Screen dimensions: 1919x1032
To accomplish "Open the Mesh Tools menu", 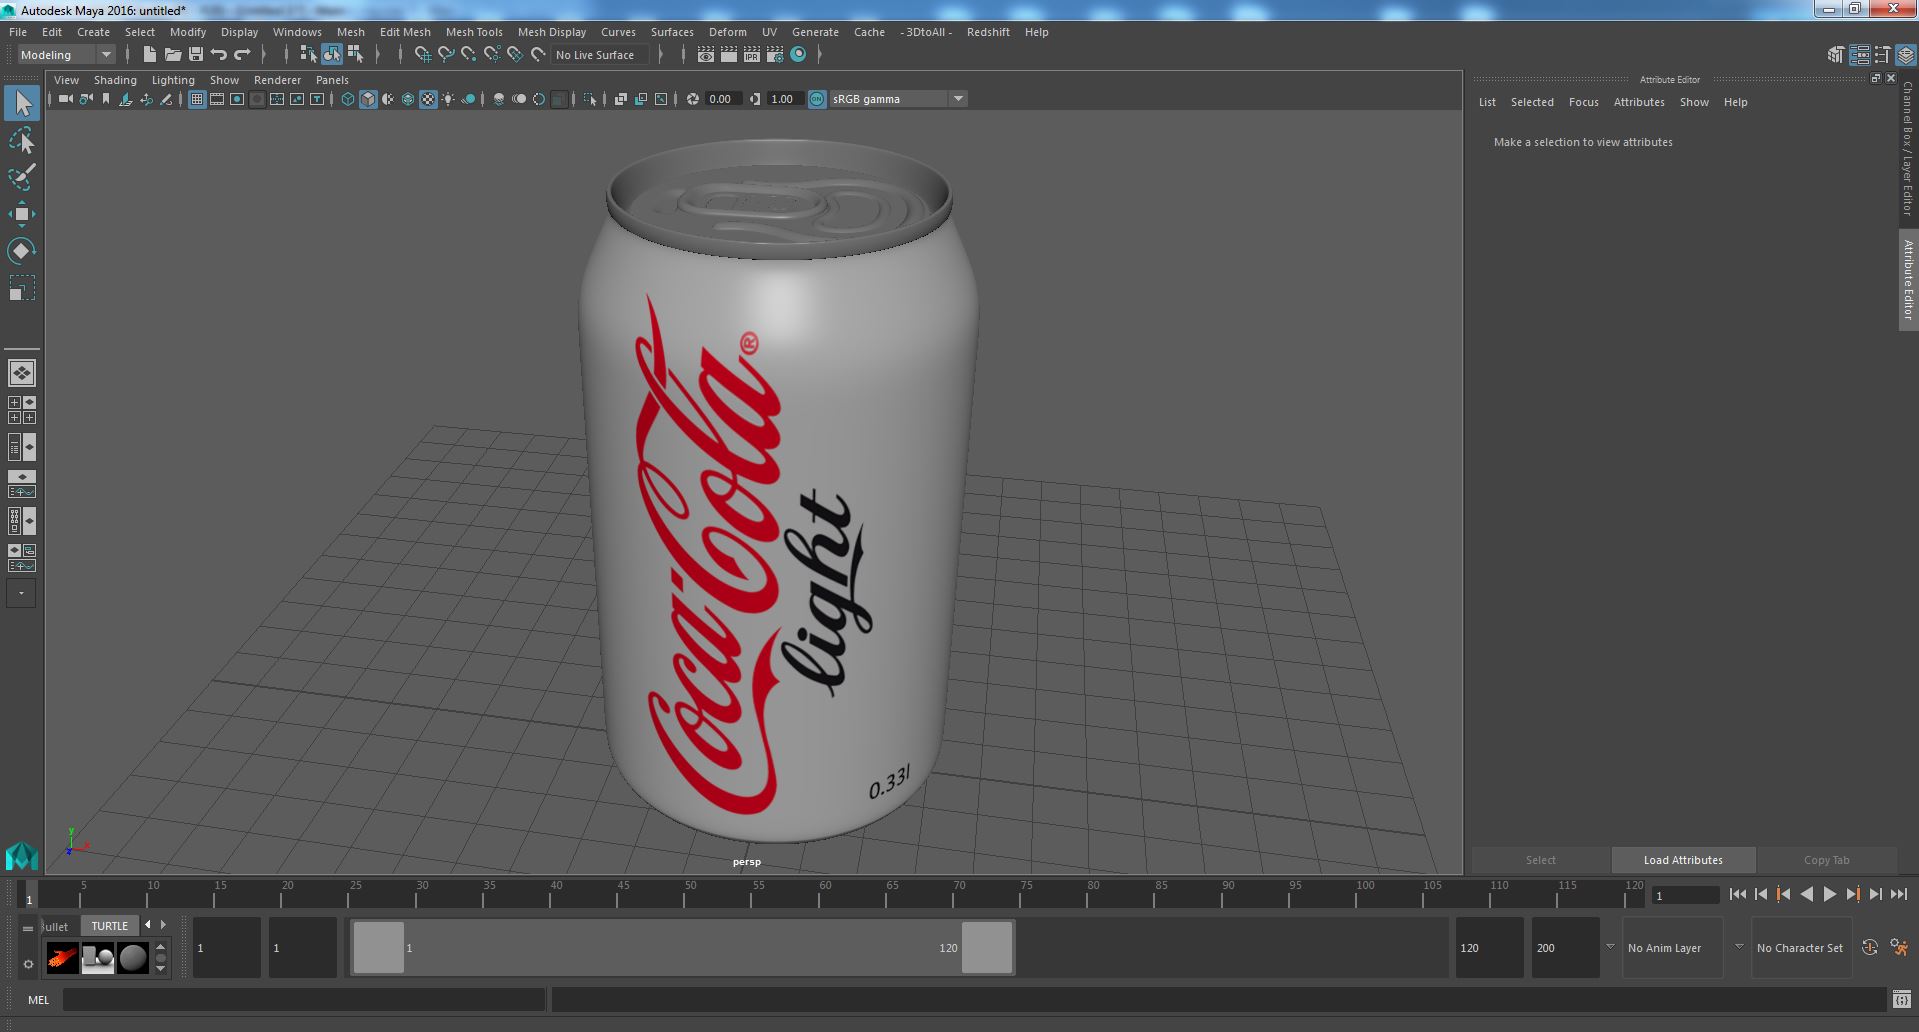I will (x=474, y=32).
